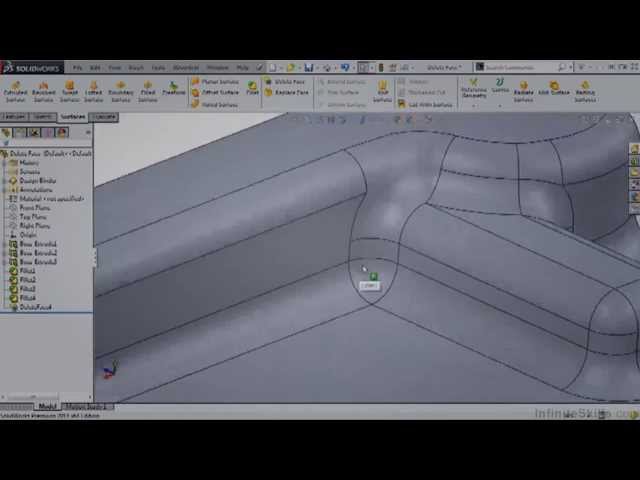The height and width of the screenshot is (480, 640).
Task: Open the File menu
Action: (78, 67)
